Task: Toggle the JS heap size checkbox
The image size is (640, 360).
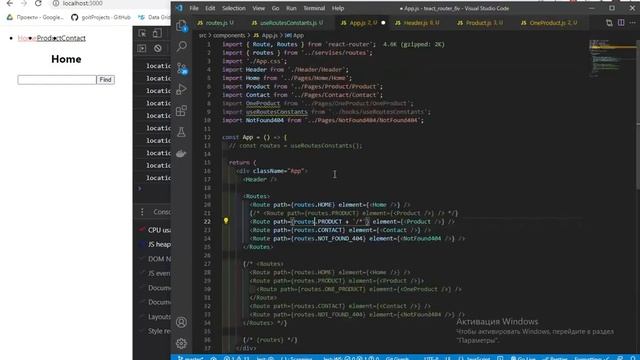Action: [x=142, y=244]
